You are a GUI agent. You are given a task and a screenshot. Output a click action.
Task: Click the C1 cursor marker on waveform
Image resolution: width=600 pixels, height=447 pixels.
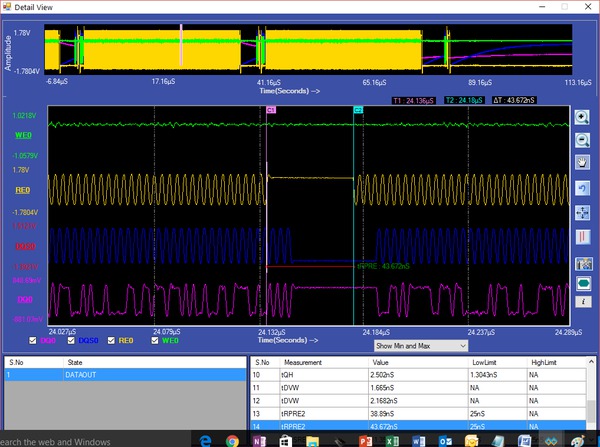270,108
